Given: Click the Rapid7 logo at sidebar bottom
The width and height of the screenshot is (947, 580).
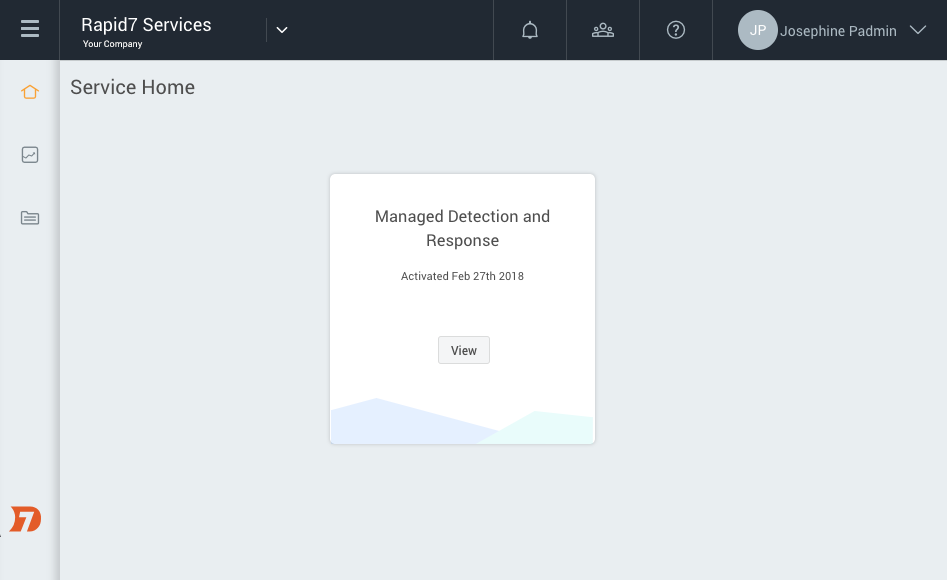Looking at the screenshot, I should [25, 519].
